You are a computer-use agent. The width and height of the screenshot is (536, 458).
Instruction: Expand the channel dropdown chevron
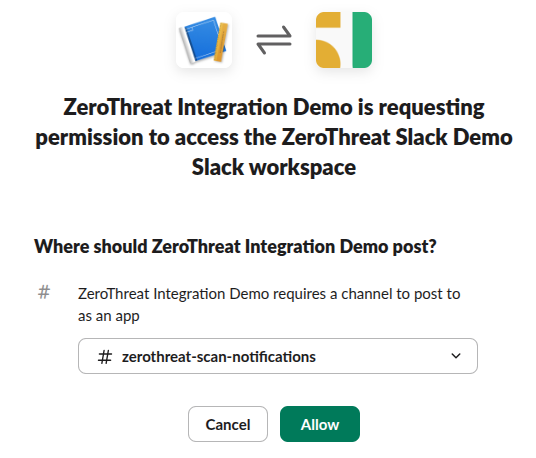pos(456,356)
